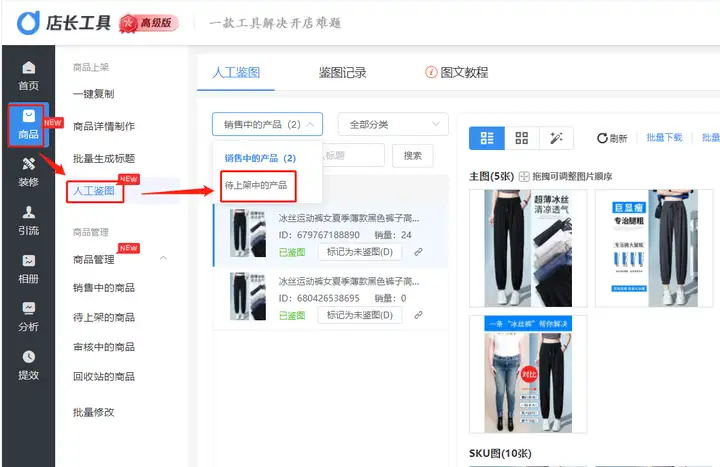
Task: Open 一键复制 menu item
Action: click(94, 94)
